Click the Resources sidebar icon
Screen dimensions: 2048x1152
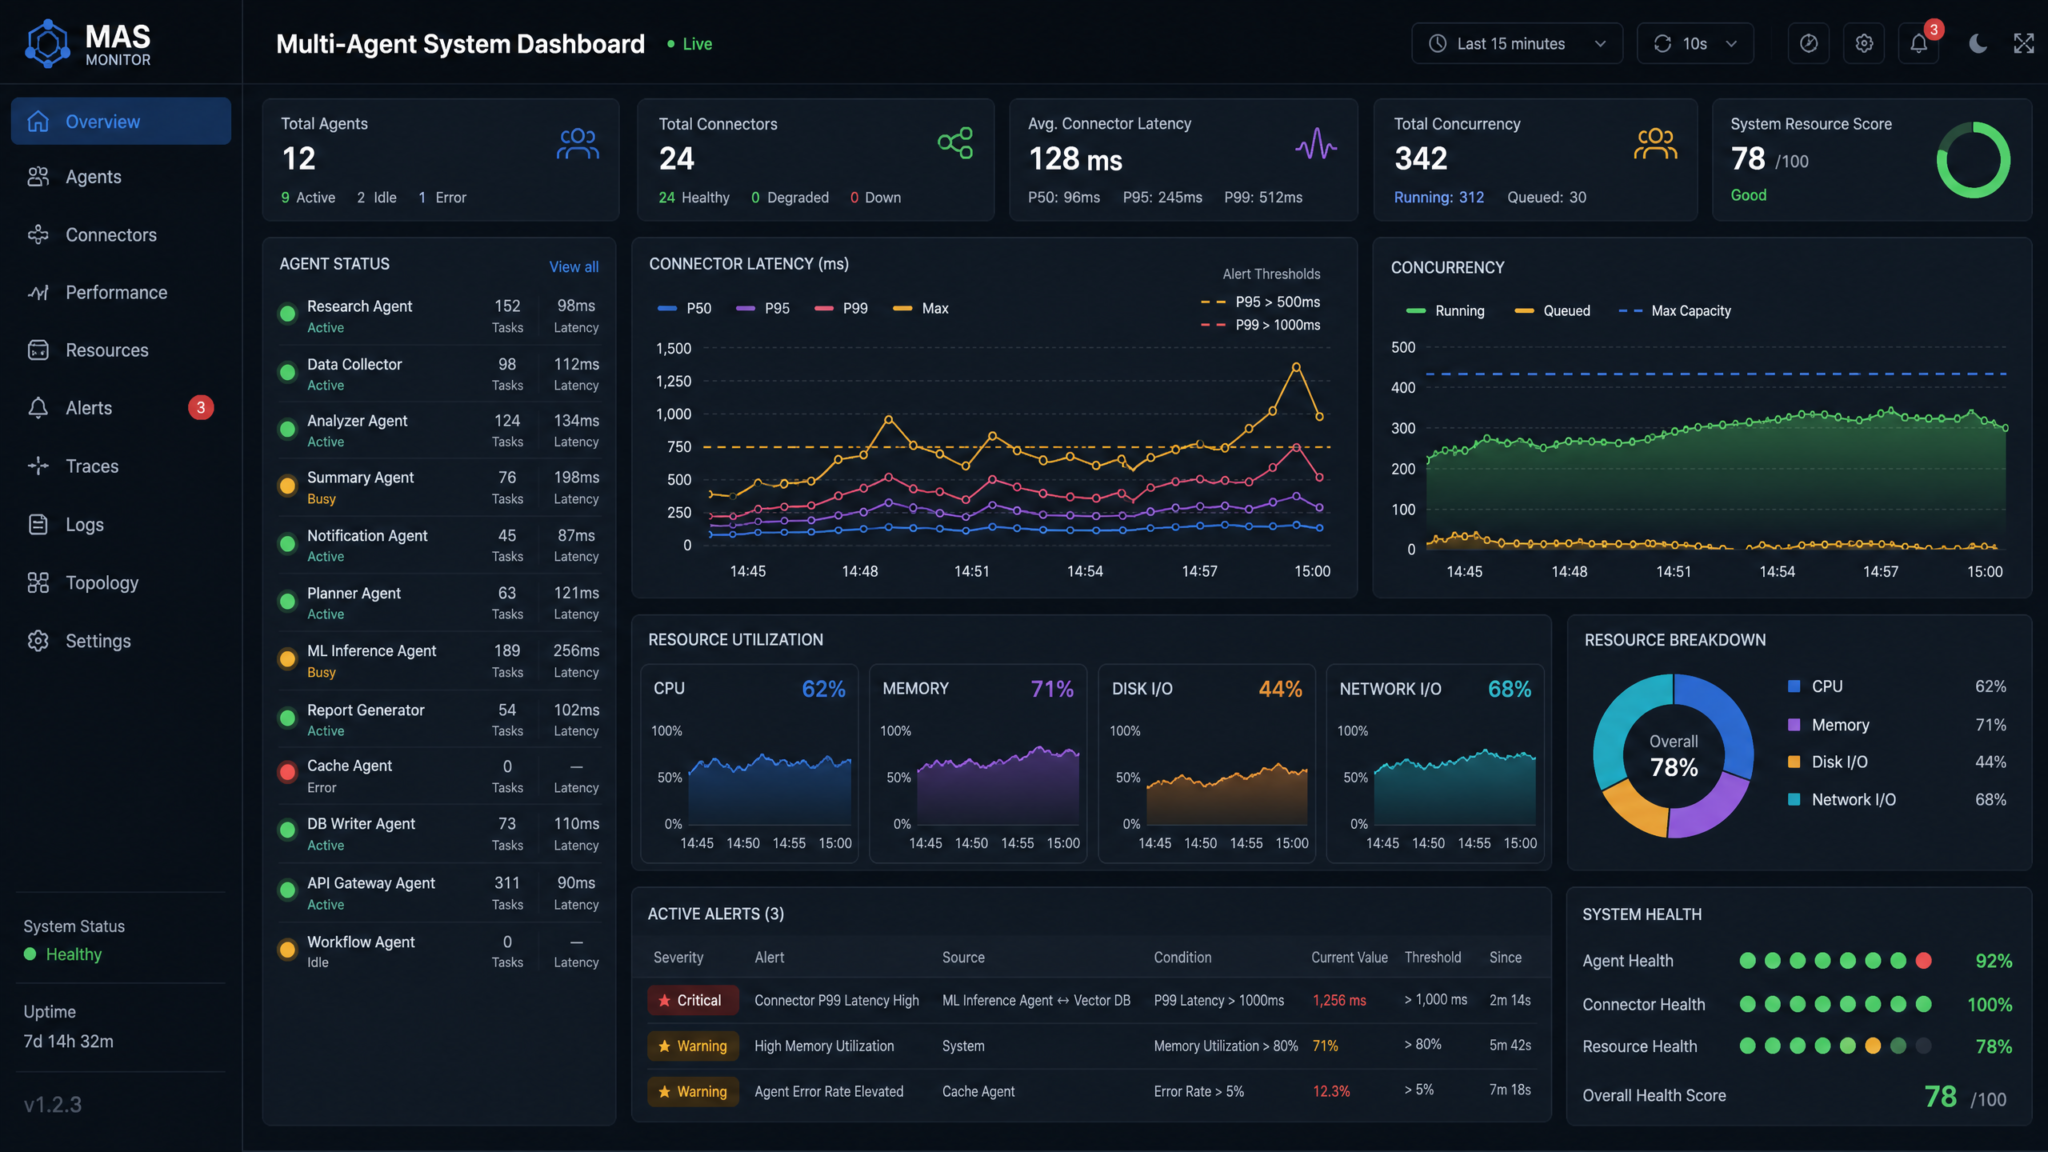tap(38, 350)
